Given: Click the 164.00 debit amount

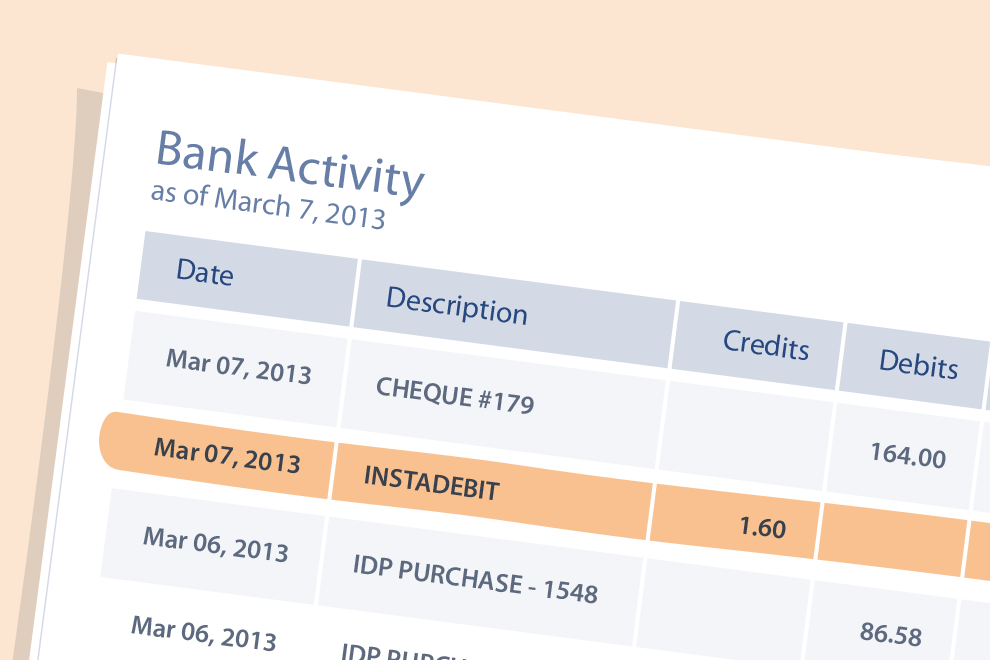Looking at the screenshot, I should click(x=908, y=455).
